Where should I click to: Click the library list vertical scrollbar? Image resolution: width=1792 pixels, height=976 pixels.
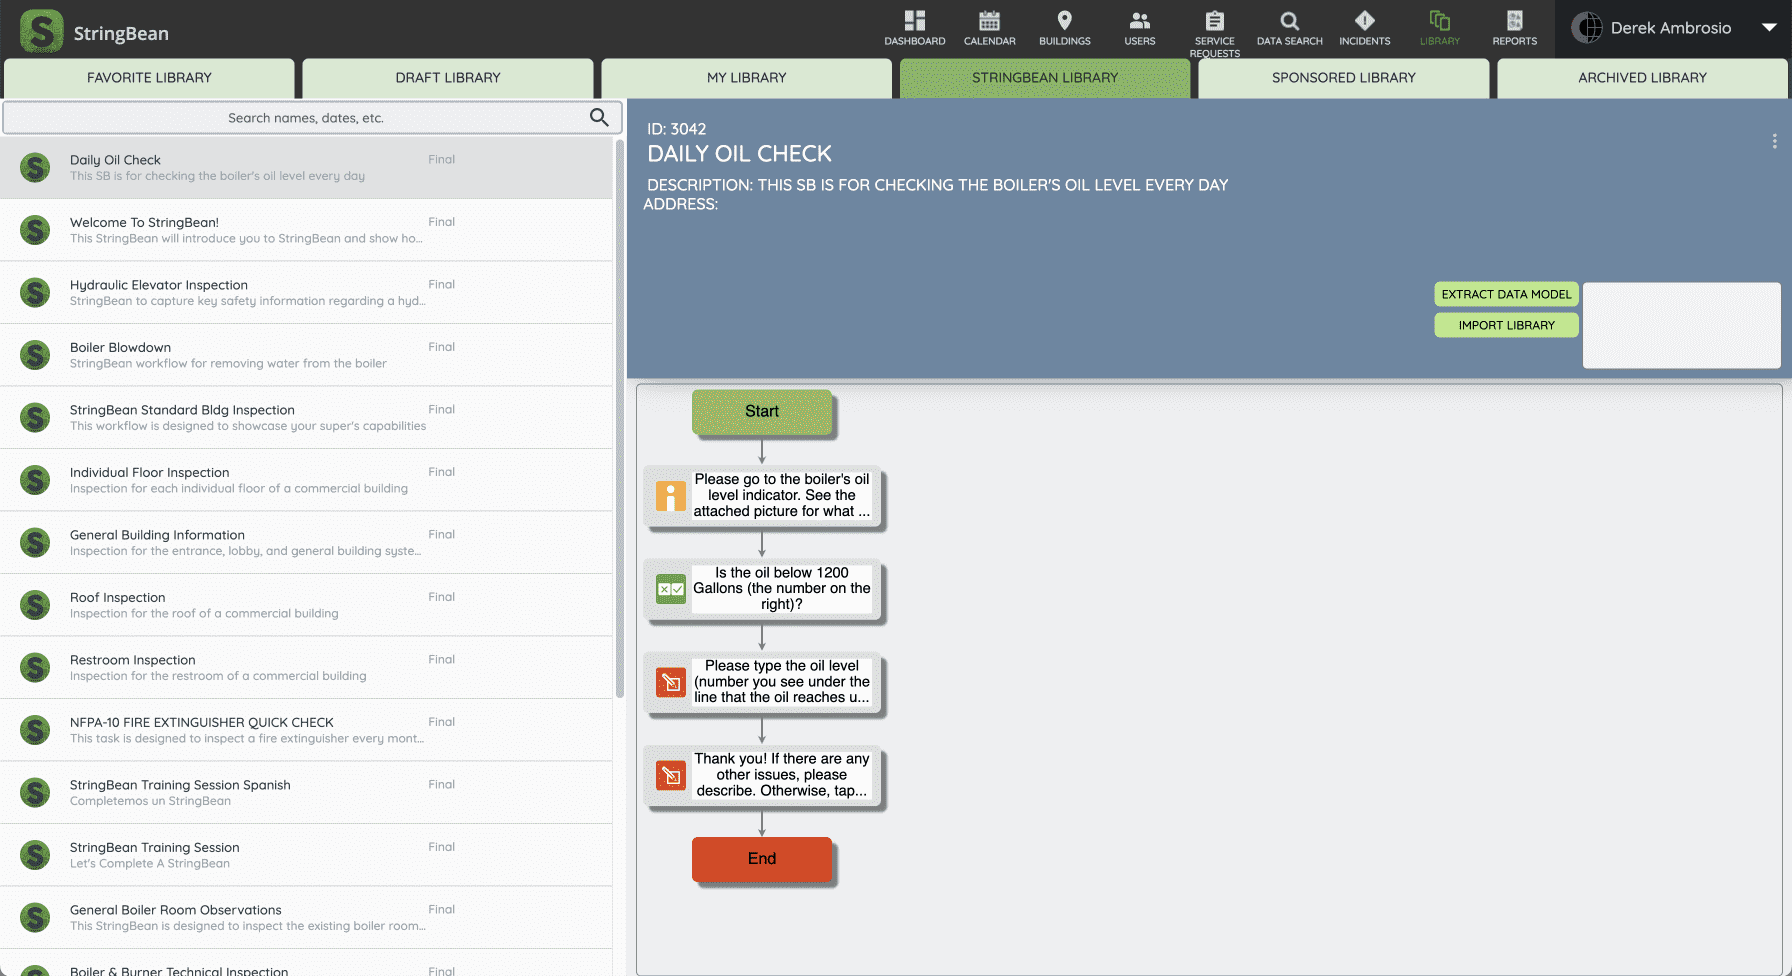[619, 420]
